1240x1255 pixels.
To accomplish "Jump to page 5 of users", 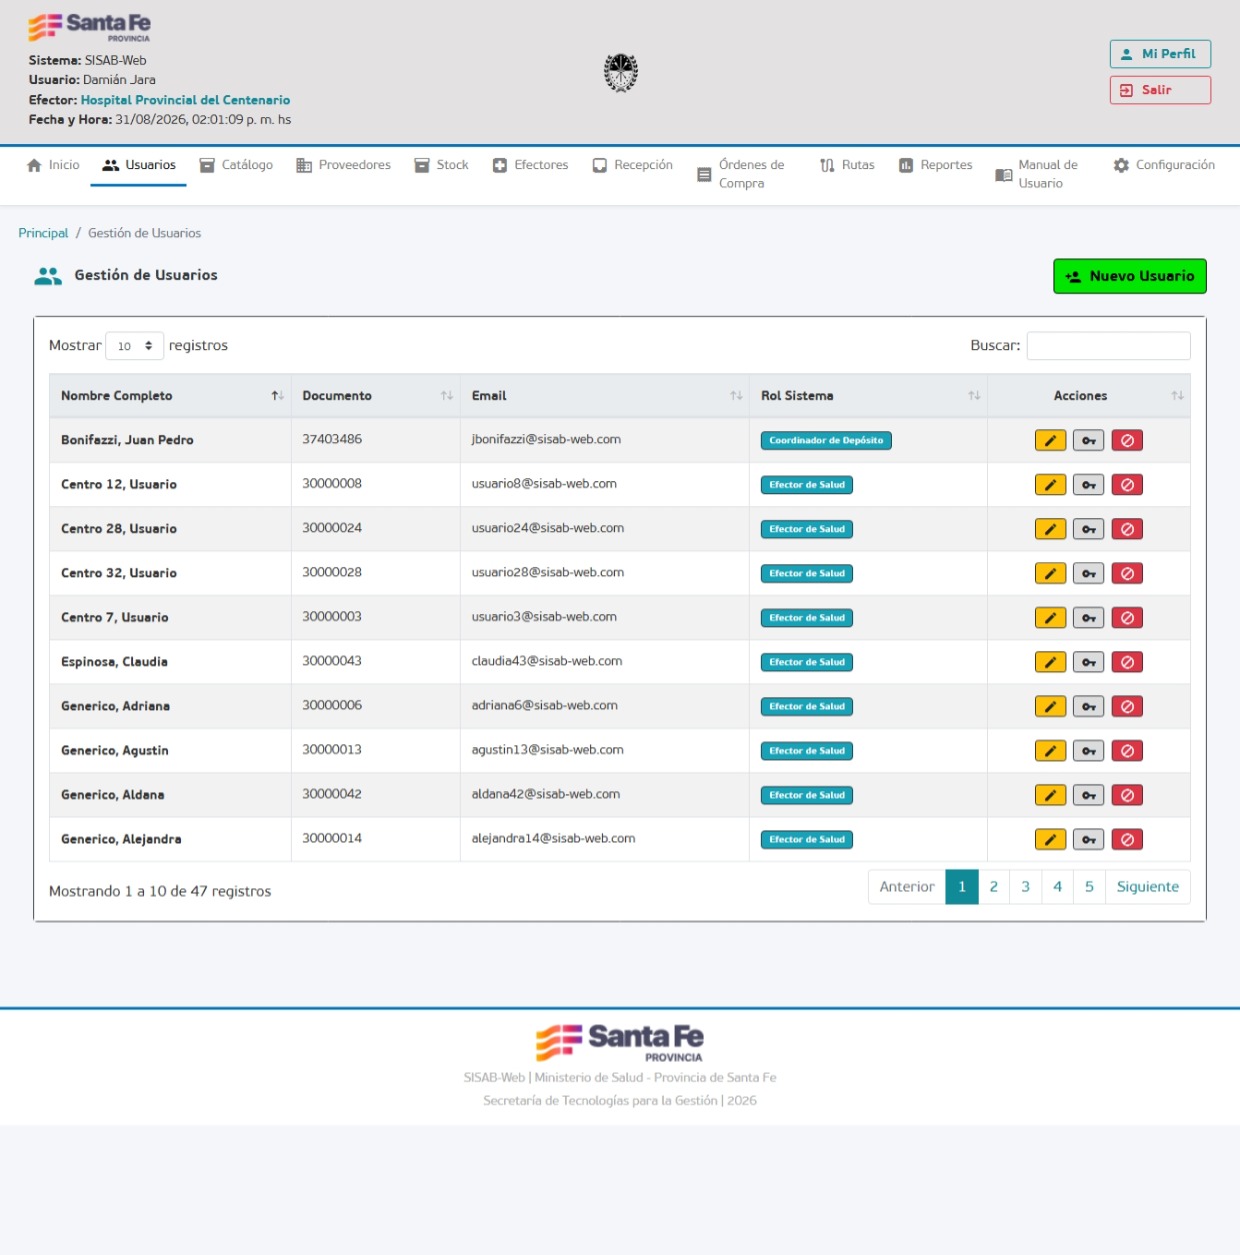I will pos(1089,887).
